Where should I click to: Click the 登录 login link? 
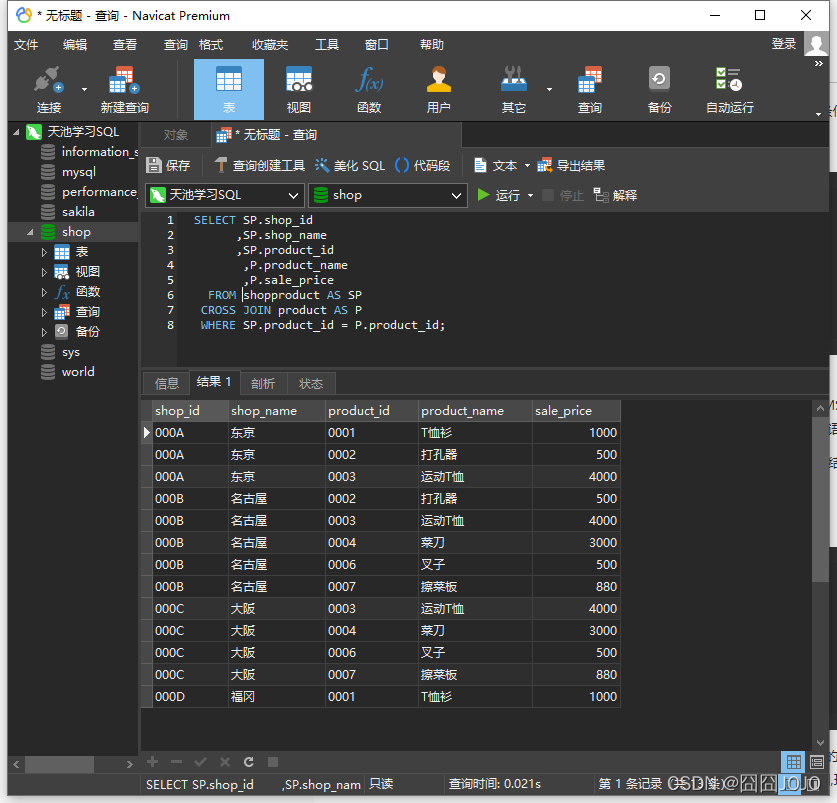(784, 44)
